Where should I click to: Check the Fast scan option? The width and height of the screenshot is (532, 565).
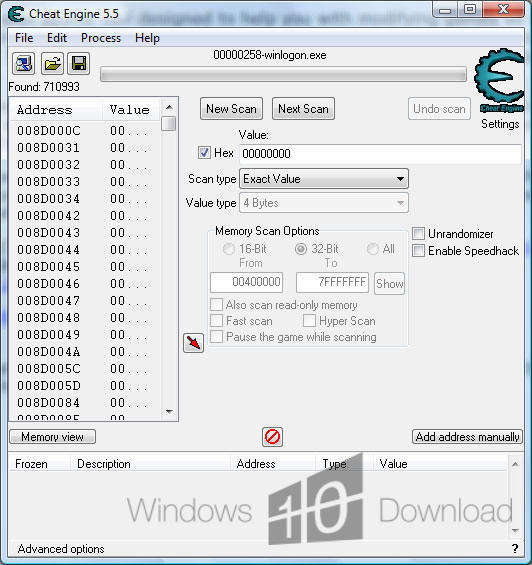216,320
